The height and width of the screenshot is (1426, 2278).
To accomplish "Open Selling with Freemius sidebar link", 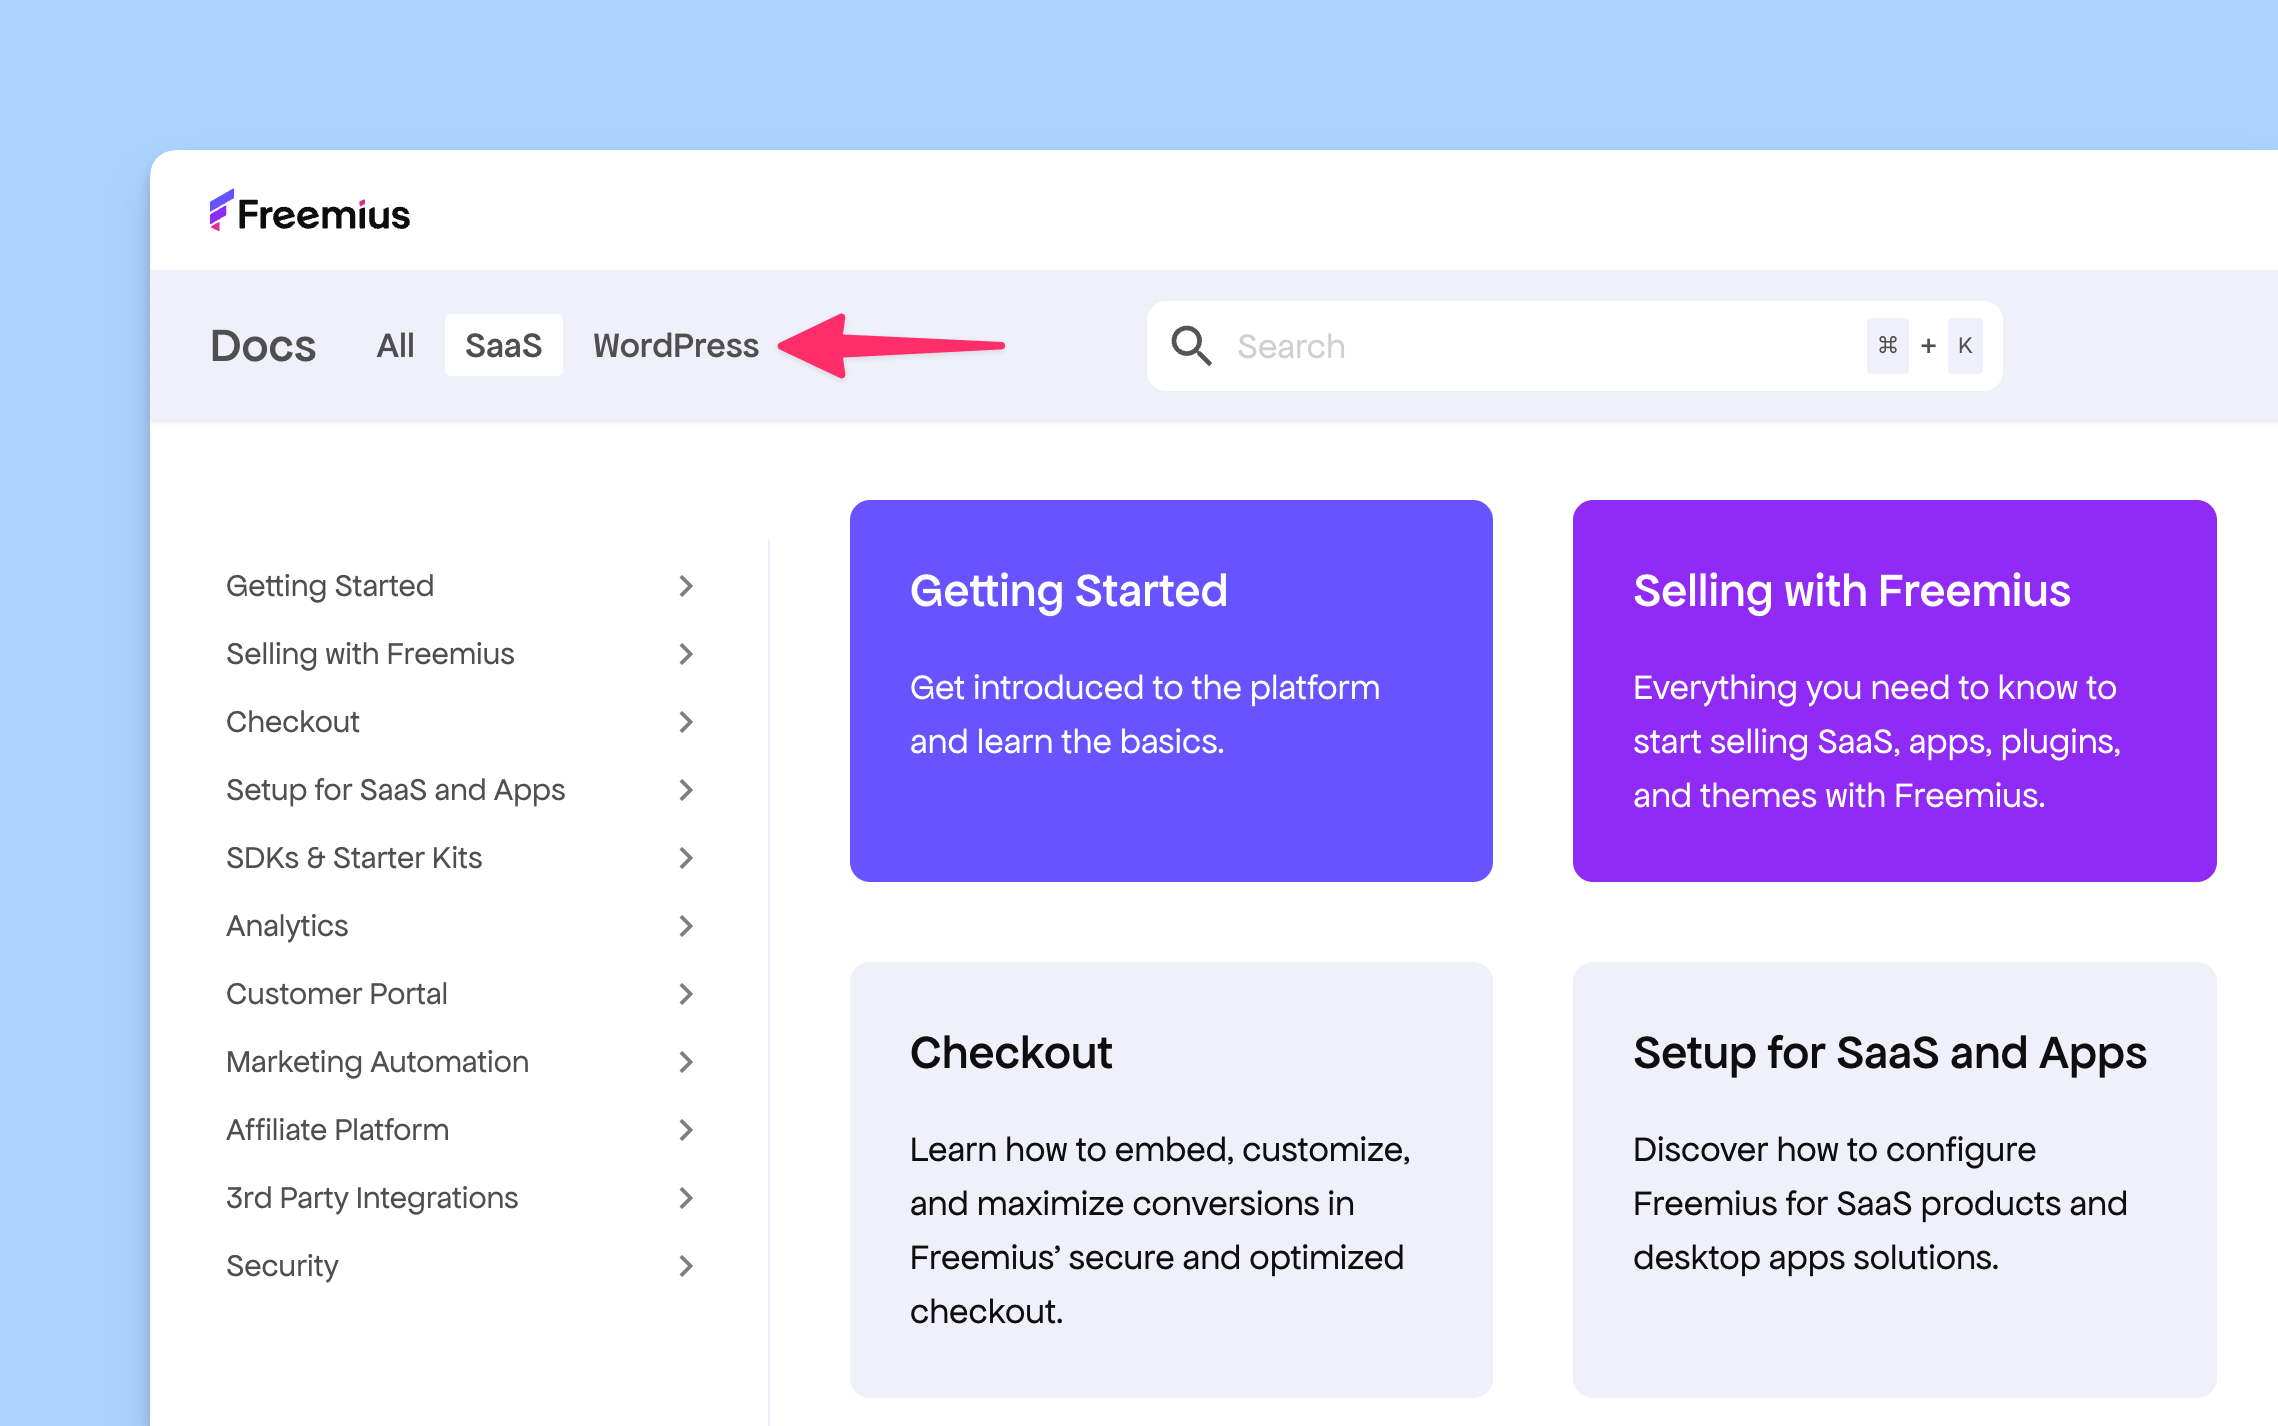I will [370, 654].
